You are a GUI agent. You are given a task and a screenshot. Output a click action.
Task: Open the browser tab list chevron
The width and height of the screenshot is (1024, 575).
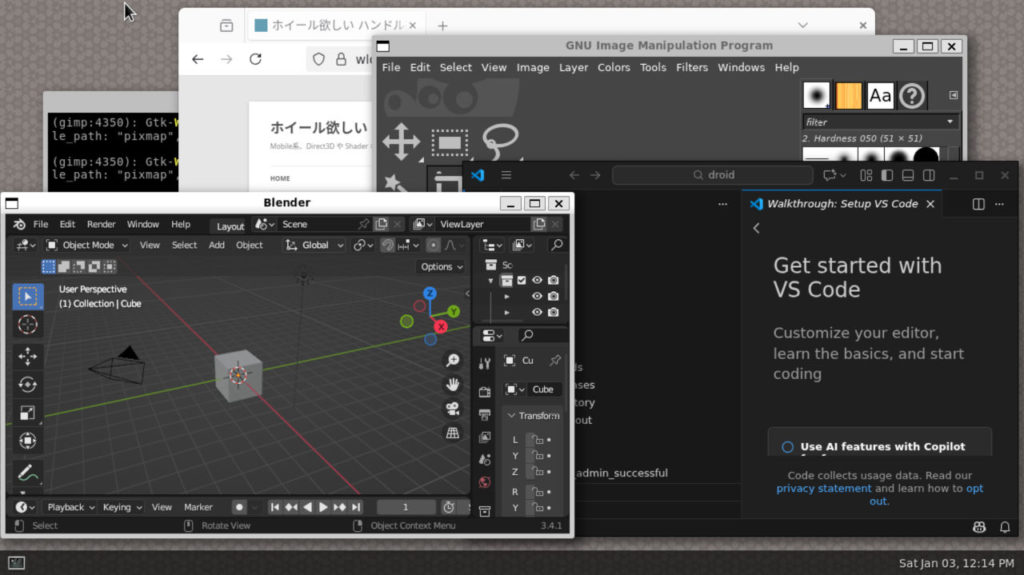(803, 25)
